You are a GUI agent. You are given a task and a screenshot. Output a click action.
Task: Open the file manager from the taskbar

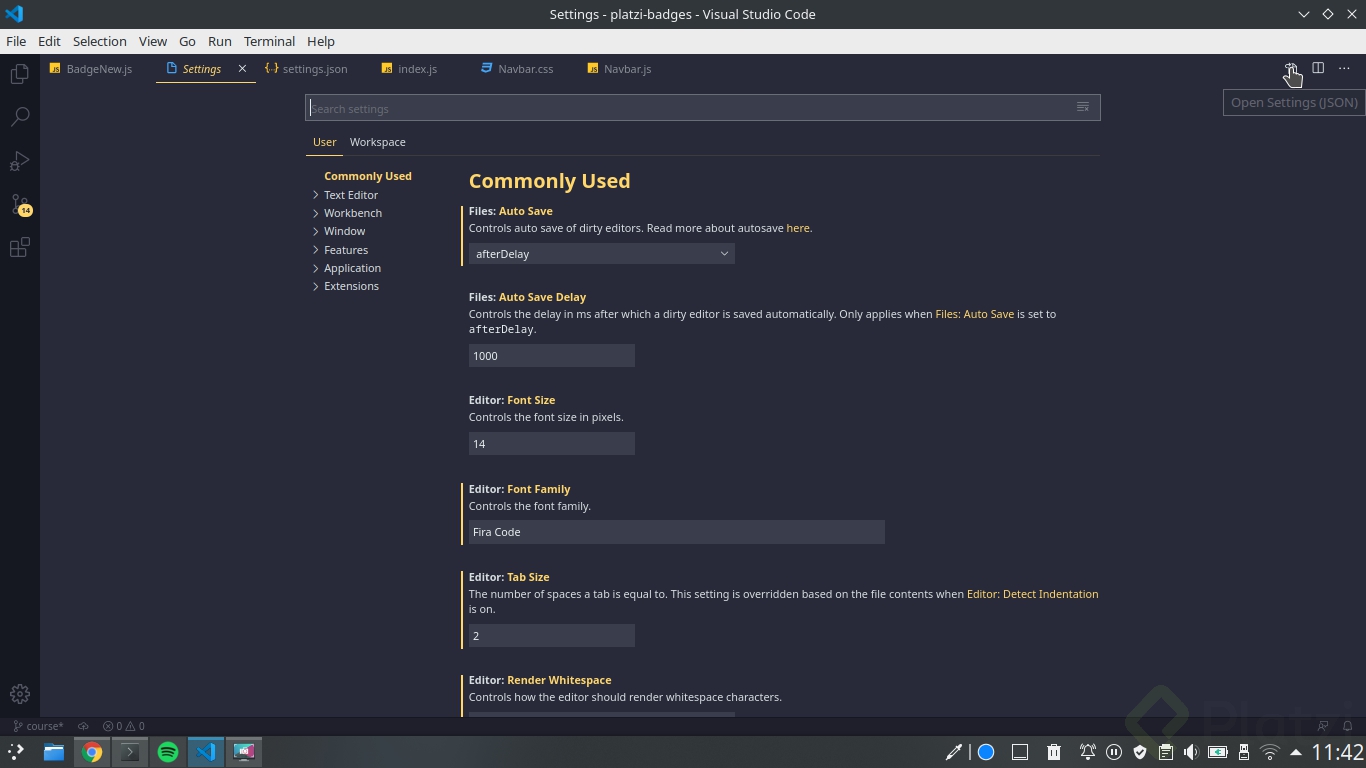(x=54, y=752)
